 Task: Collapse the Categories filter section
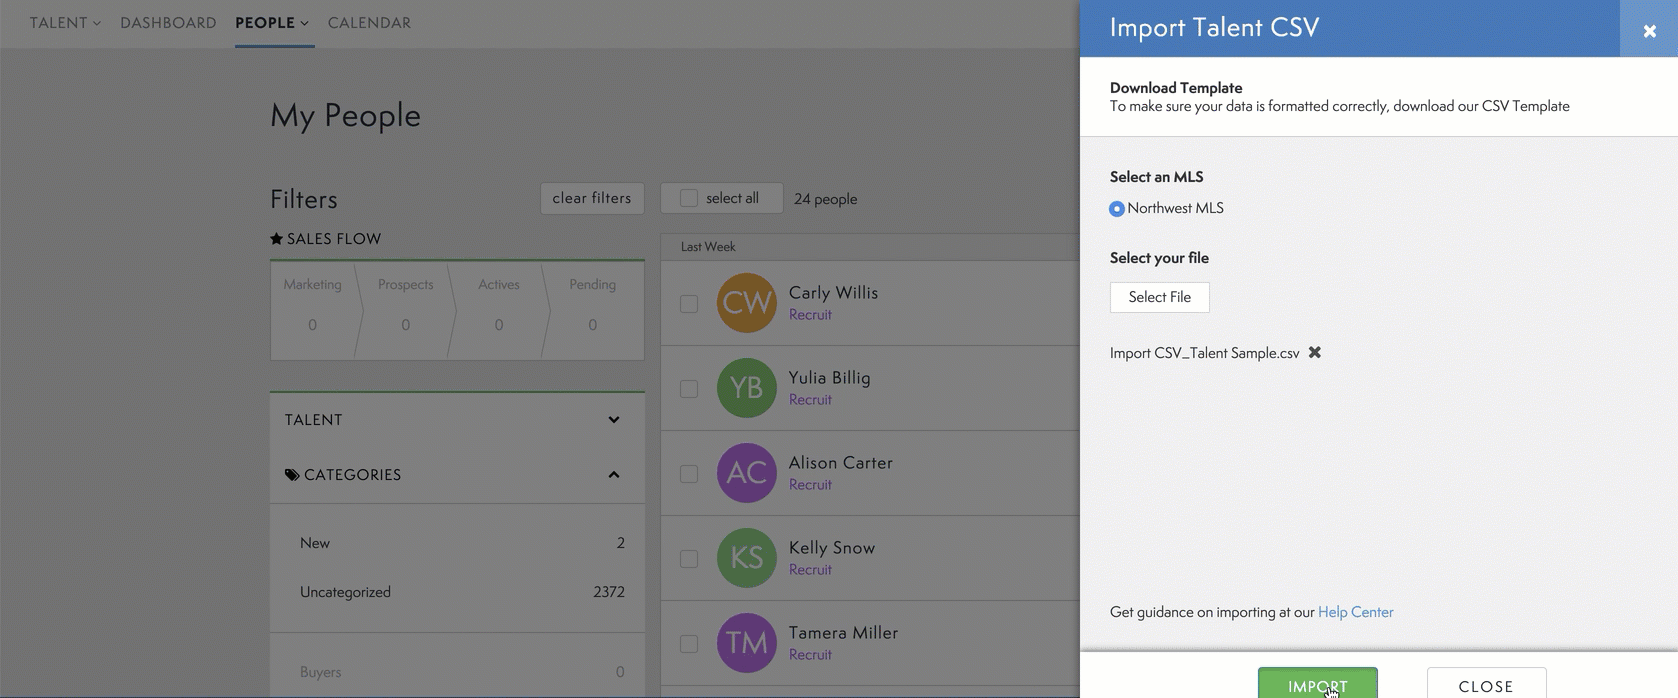click(x=613, y=475)
